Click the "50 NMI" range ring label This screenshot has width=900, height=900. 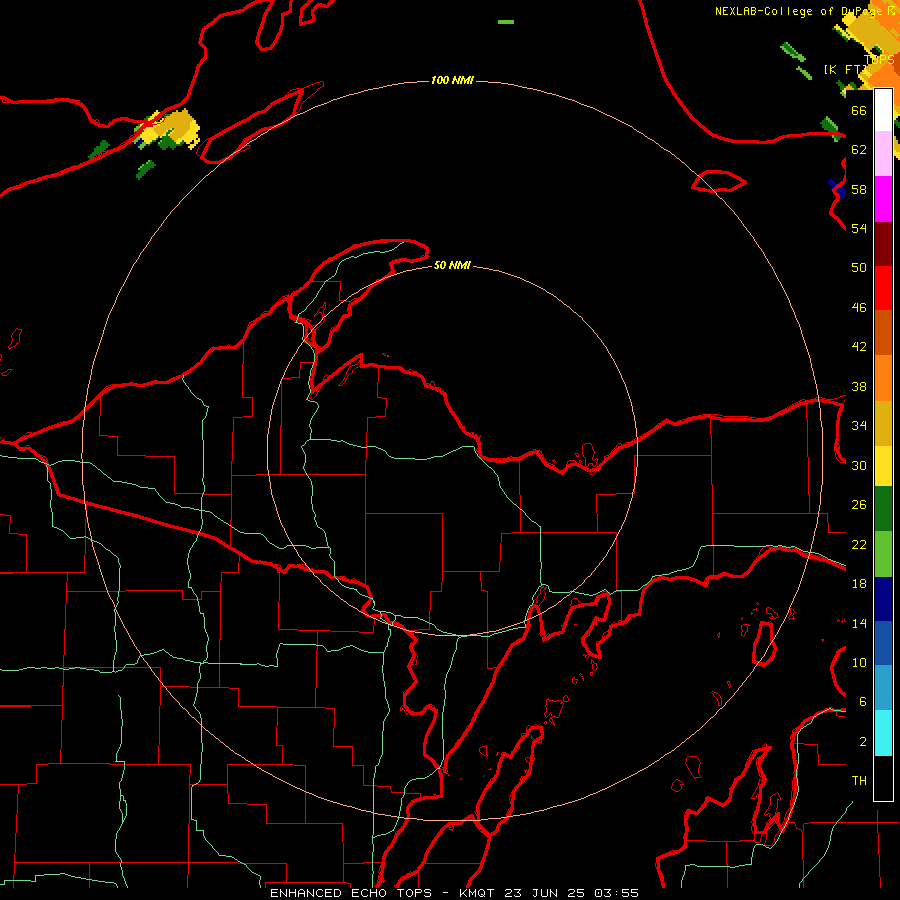pyautogui.click(x=452, y=265)
